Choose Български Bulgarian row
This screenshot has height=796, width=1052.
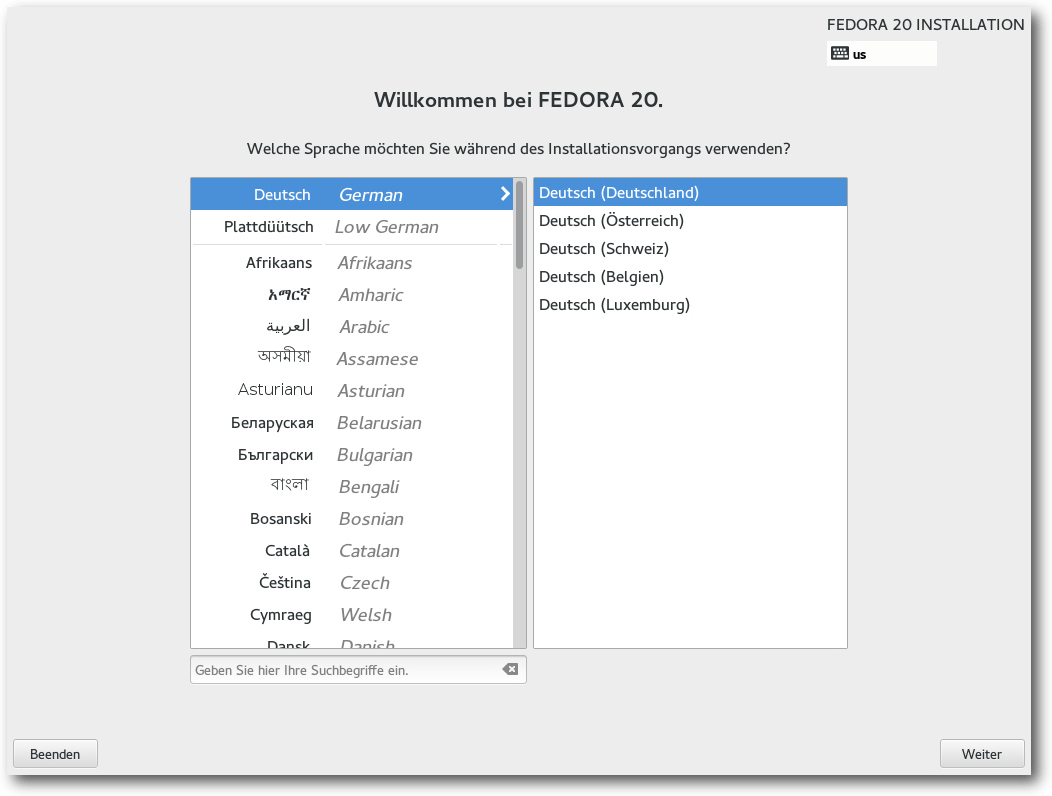[x=352, y=455]
